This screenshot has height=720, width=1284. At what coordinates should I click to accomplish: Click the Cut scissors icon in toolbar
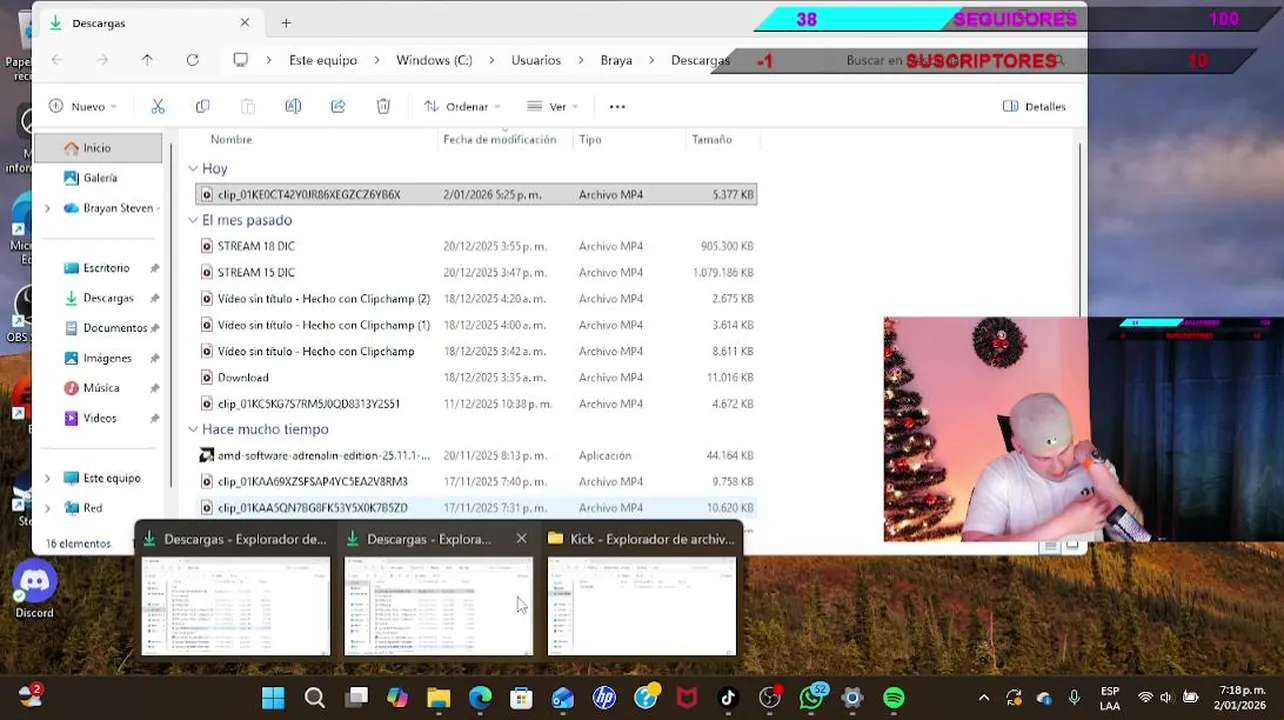pyautogui.click(x=157, y=106)
